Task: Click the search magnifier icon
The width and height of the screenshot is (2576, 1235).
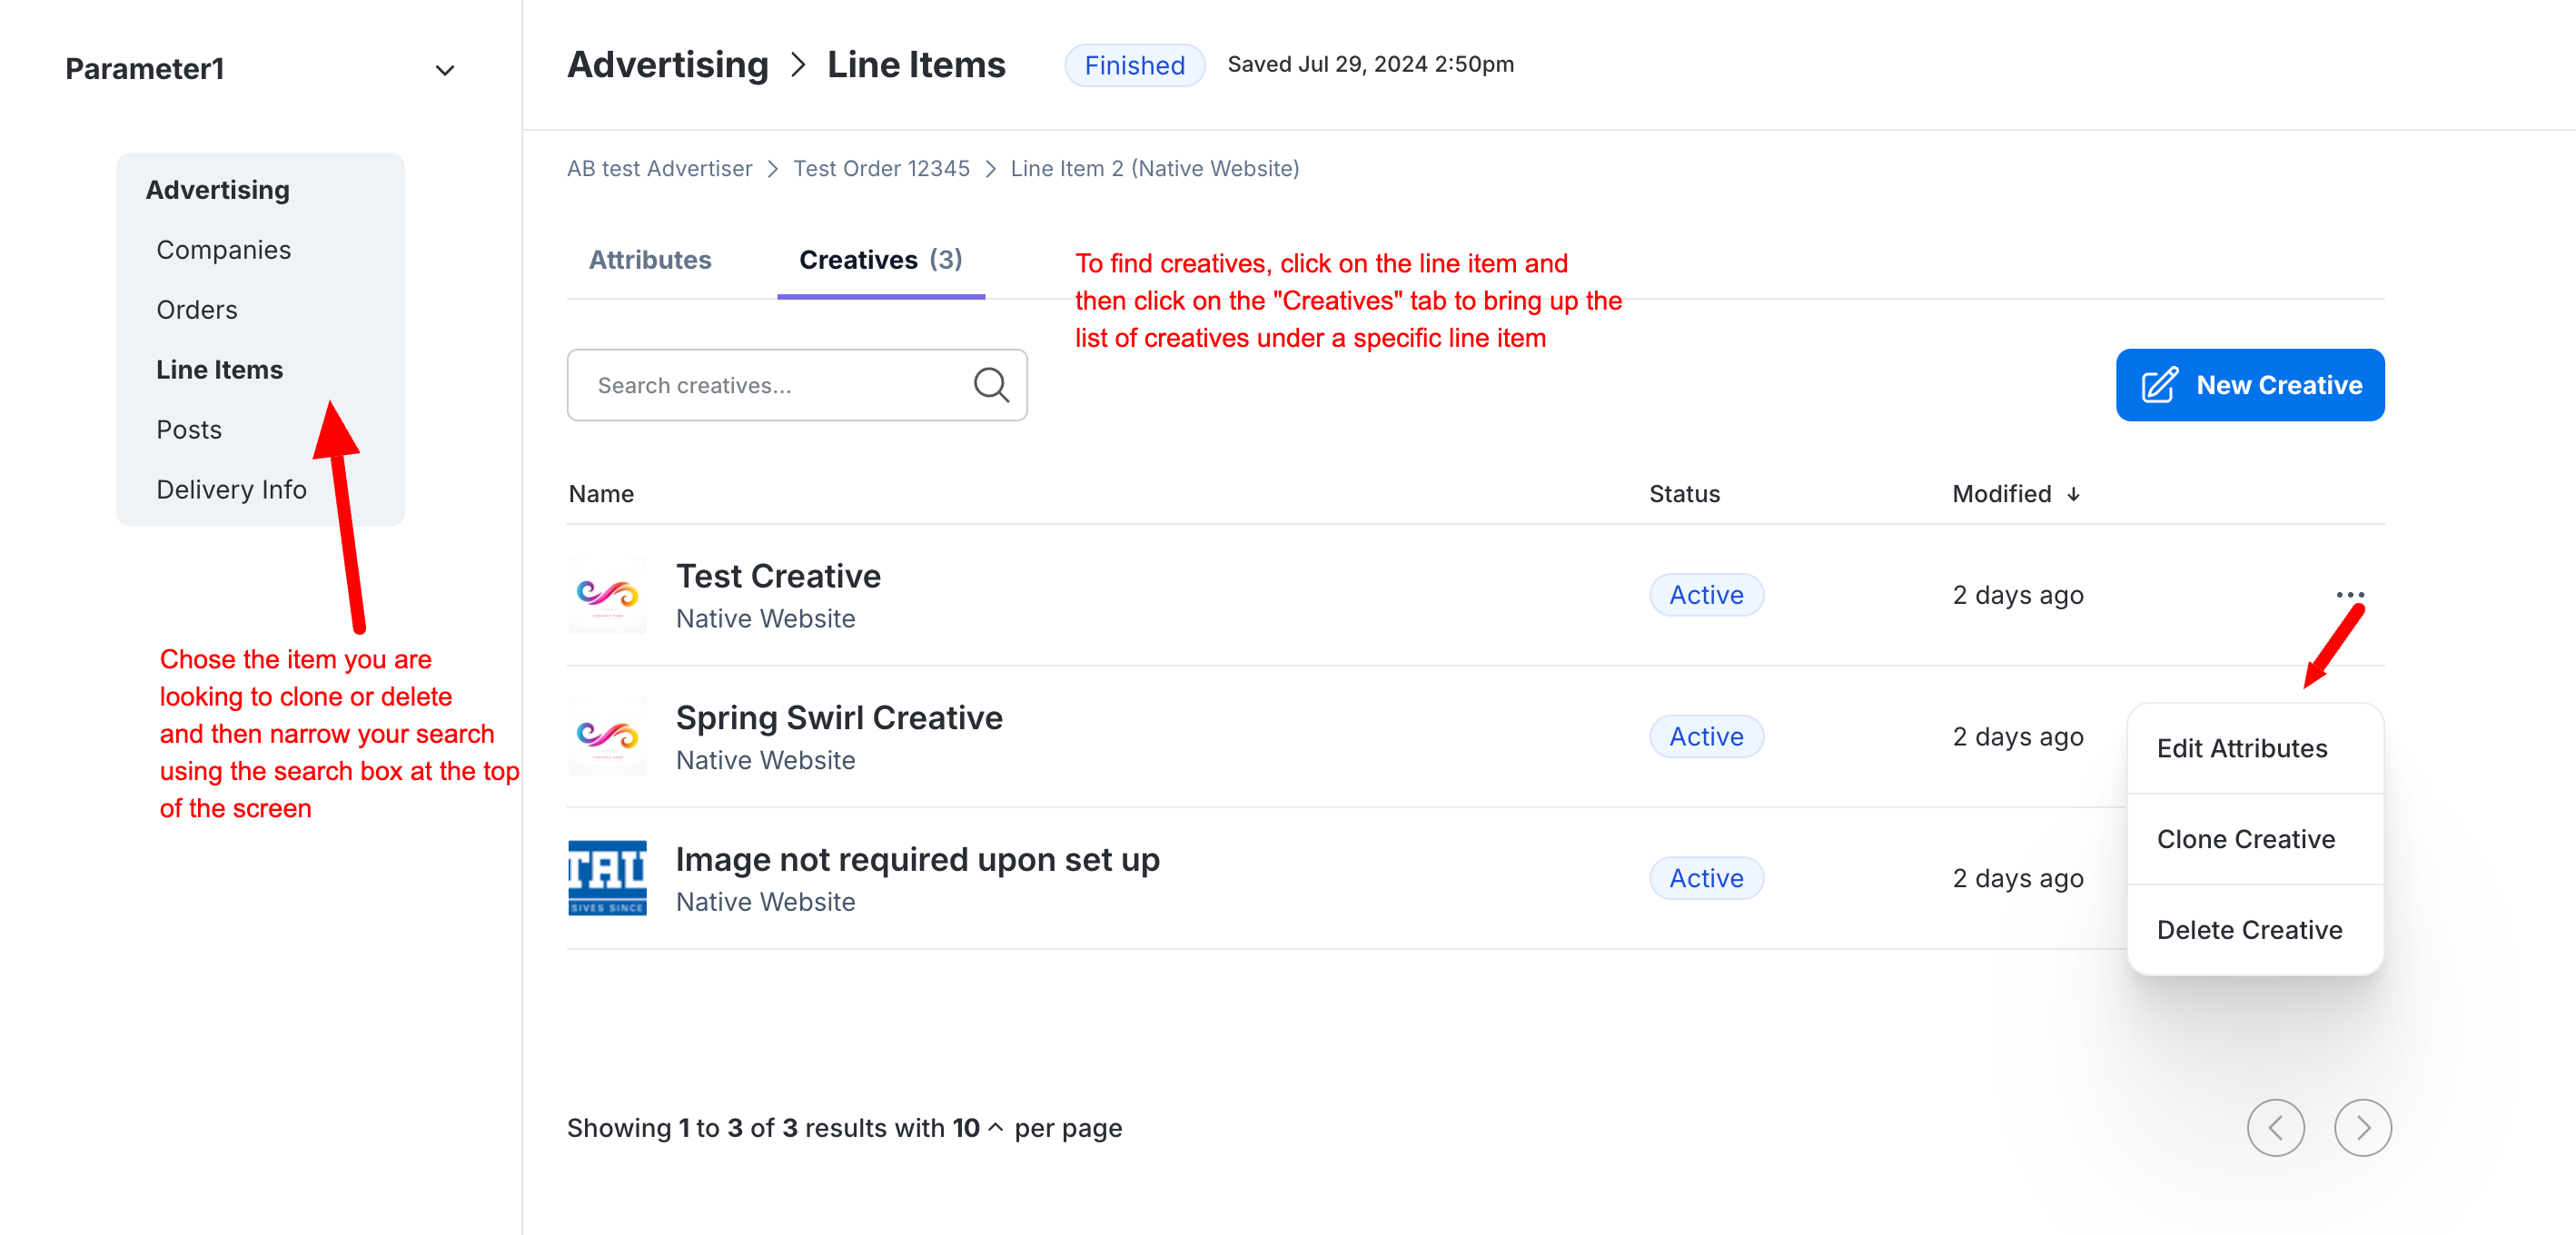Action: pyautogui.click(x=990, y=385)
